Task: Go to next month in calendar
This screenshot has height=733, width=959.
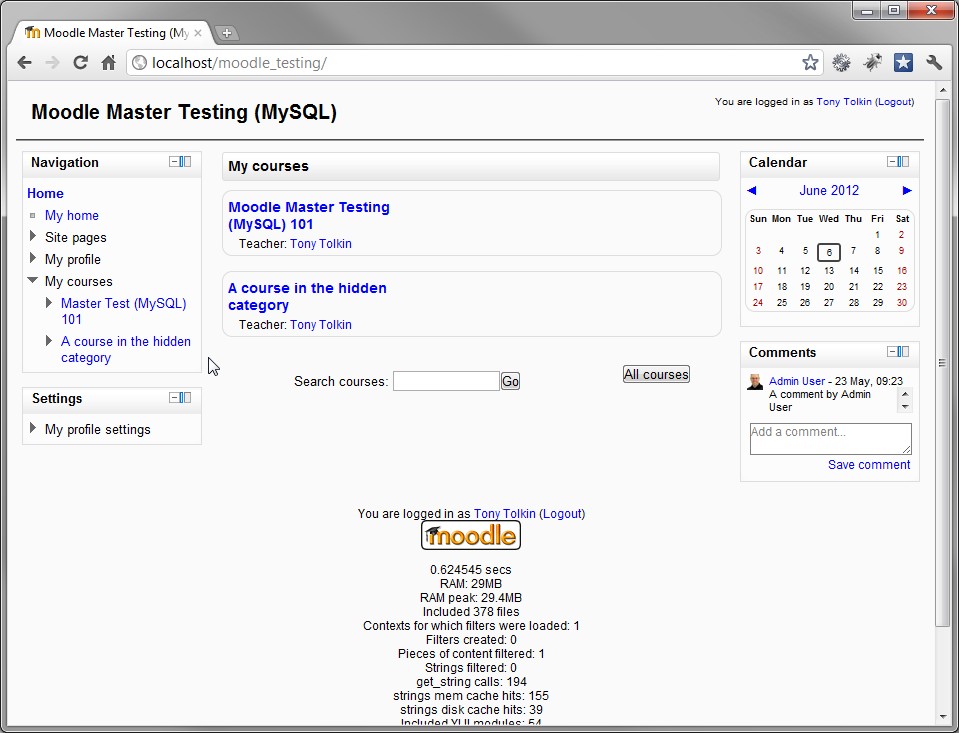Action: (x=907, y=190)
